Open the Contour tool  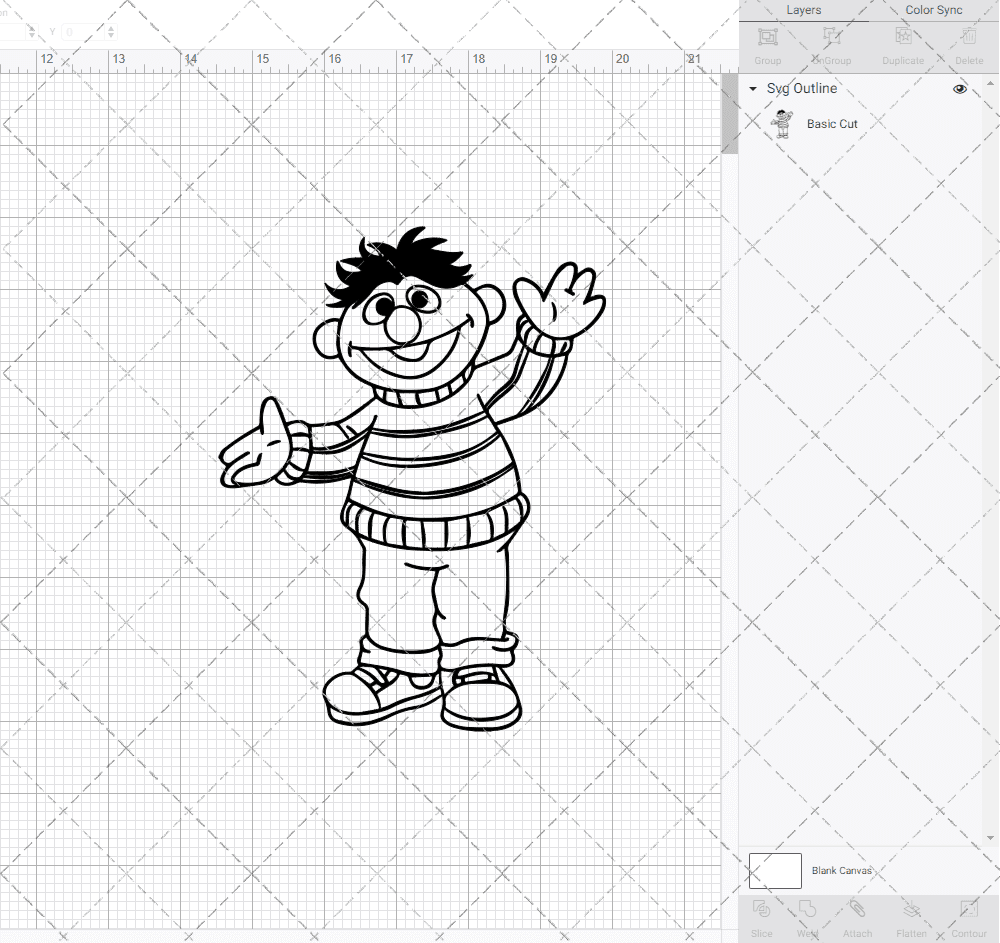click(x=968, y=911)
